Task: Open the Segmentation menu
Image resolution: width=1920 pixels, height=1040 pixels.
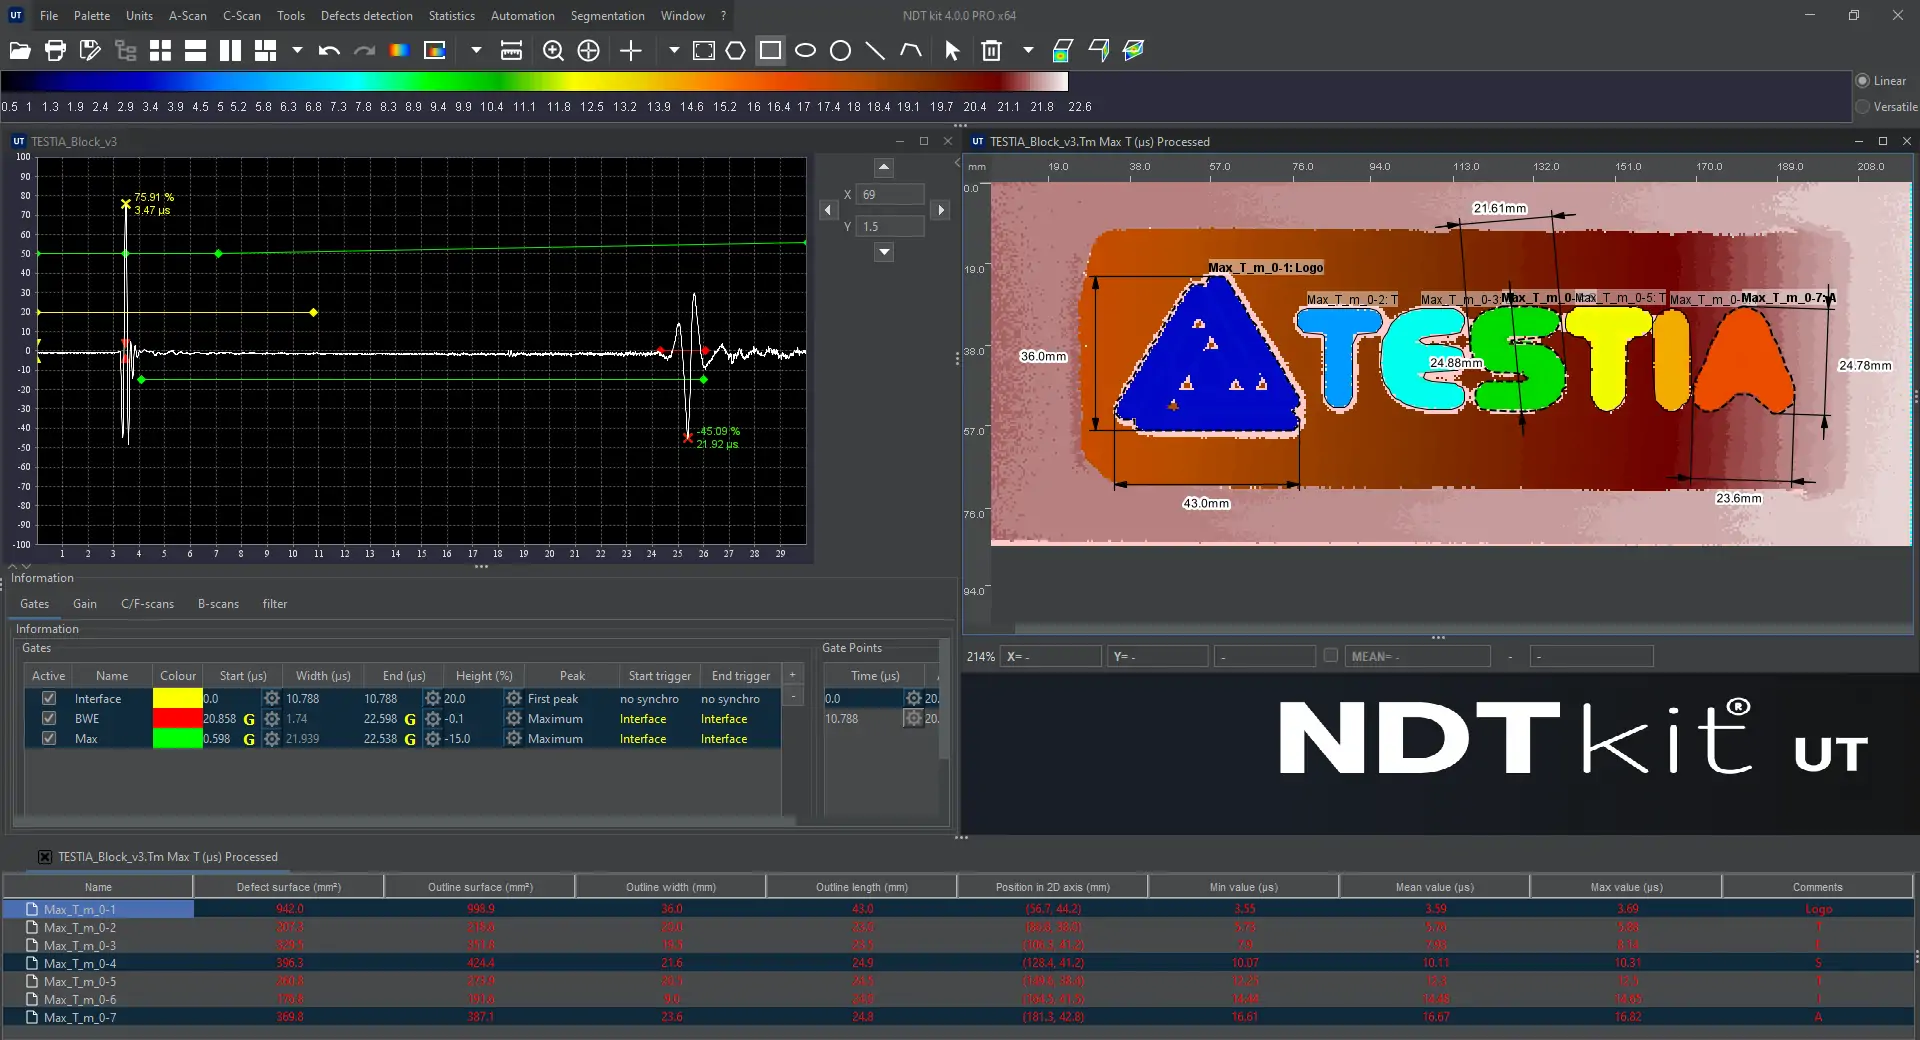Action: point(608,16)
